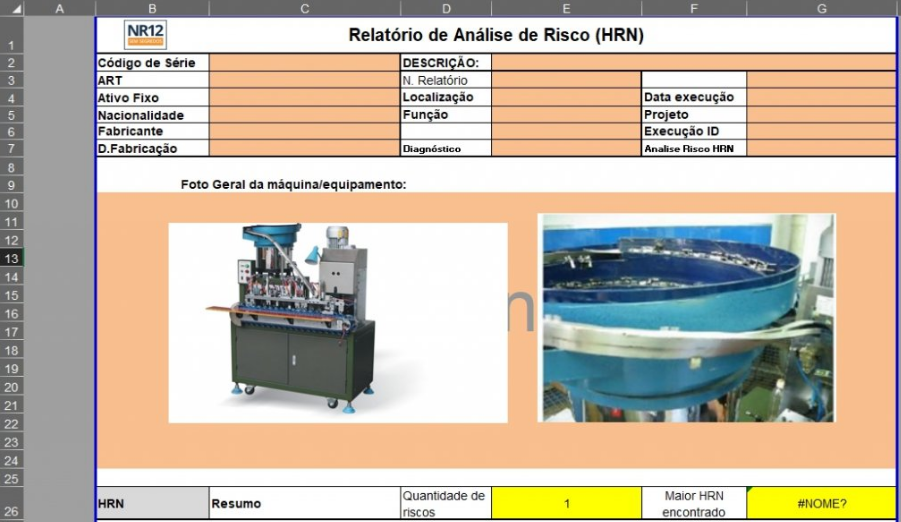Viewport: 901px width, 522px height.
Task: Click the Select All corner button
Action: [10, 8]
